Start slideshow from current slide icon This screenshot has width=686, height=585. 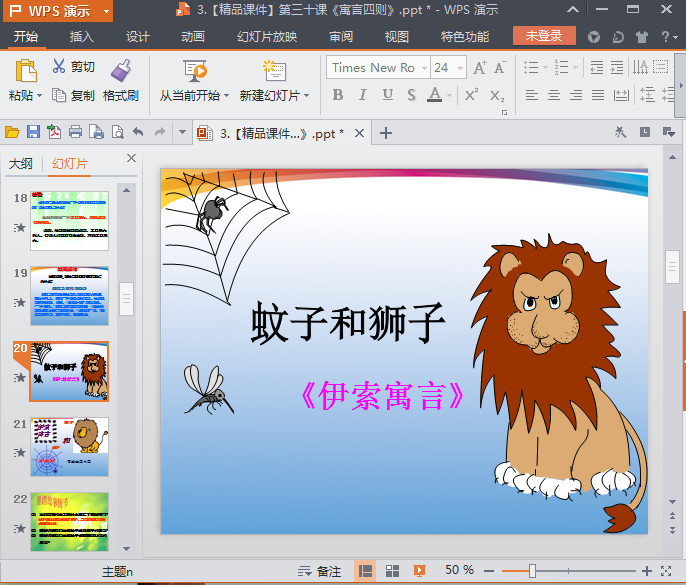click(195, 70)
